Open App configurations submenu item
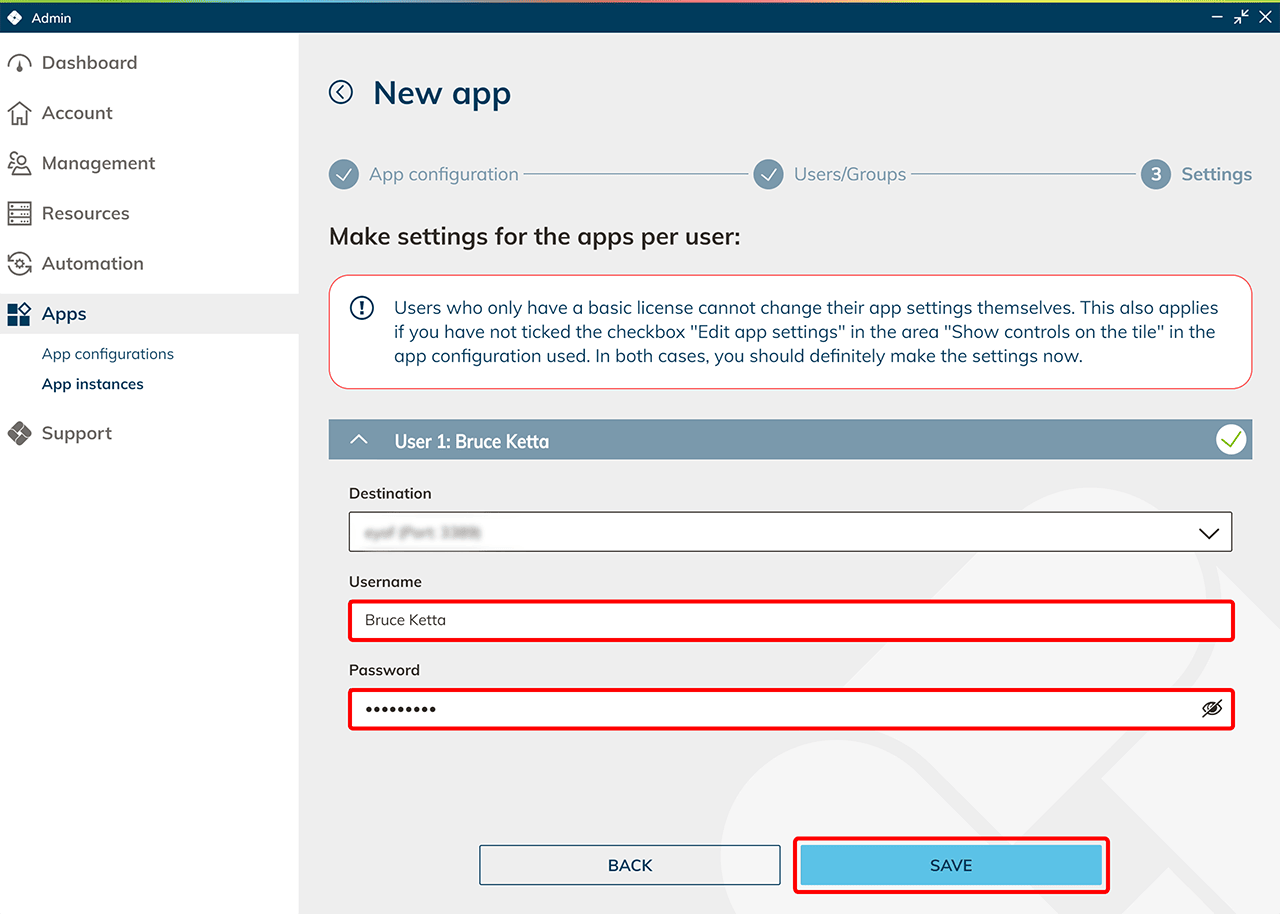This screenshot has height=914, width=1280. [108, 354]
